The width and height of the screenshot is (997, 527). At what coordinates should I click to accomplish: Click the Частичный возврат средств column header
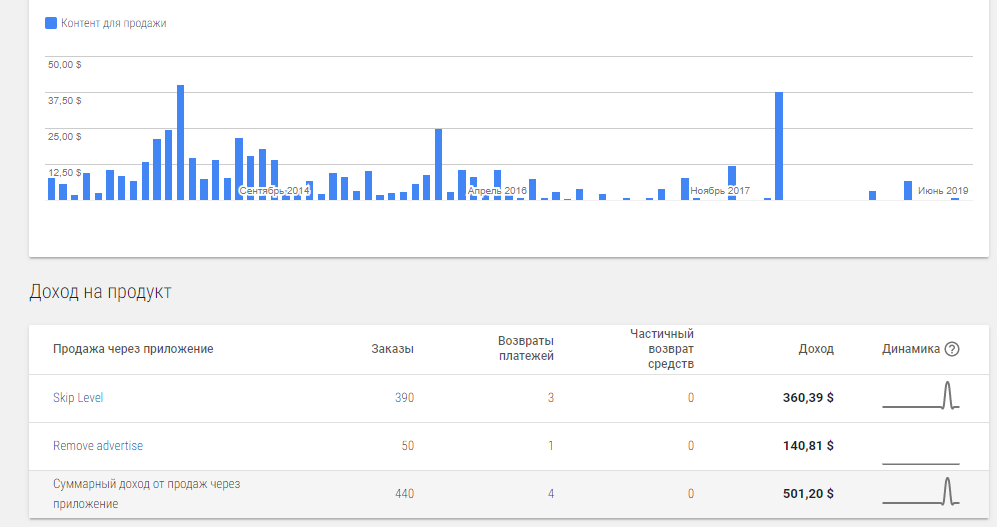[661, 349]
